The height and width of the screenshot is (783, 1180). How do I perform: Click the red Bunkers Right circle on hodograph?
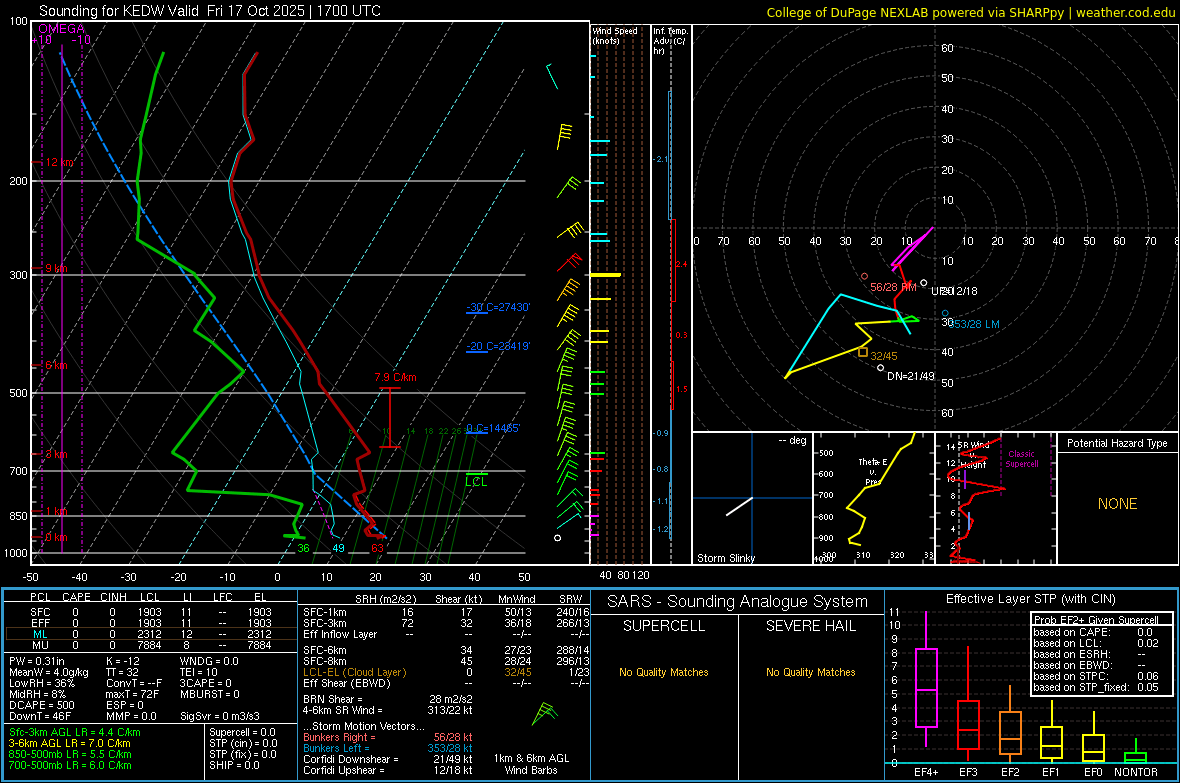point(864,276)
